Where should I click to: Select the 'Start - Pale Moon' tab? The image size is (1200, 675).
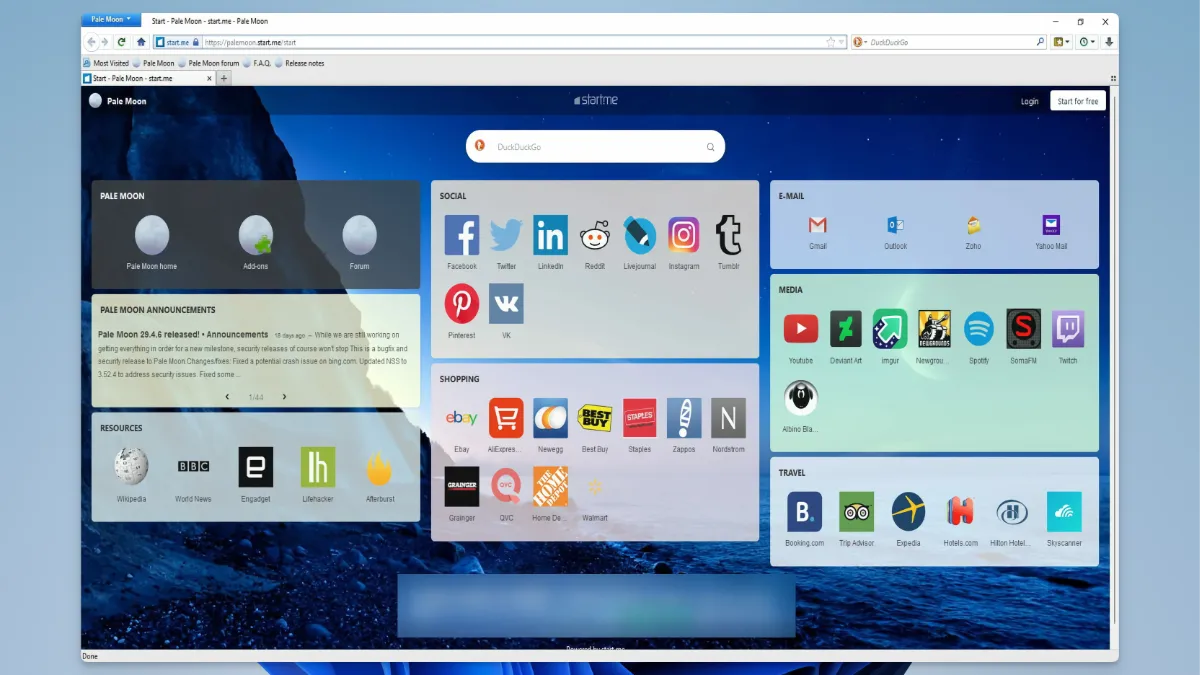coord(146,78)
